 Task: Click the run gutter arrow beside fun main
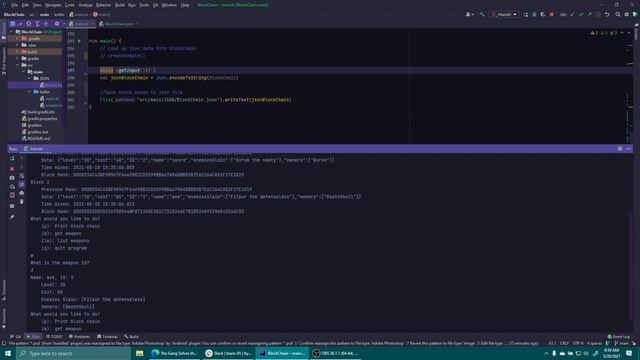pyautogui.click(x=80, y=41)
